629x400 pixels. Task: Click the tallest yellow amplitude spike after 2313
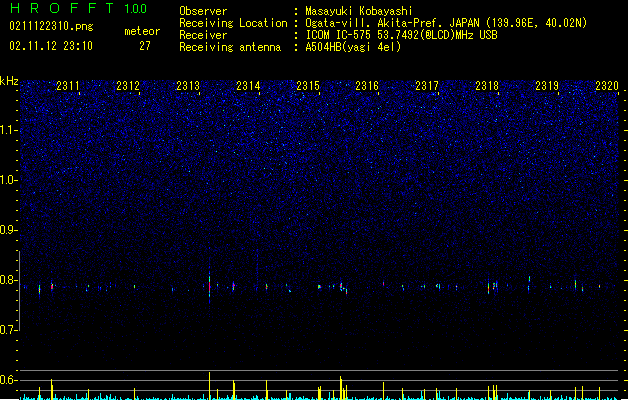(209, 386)
